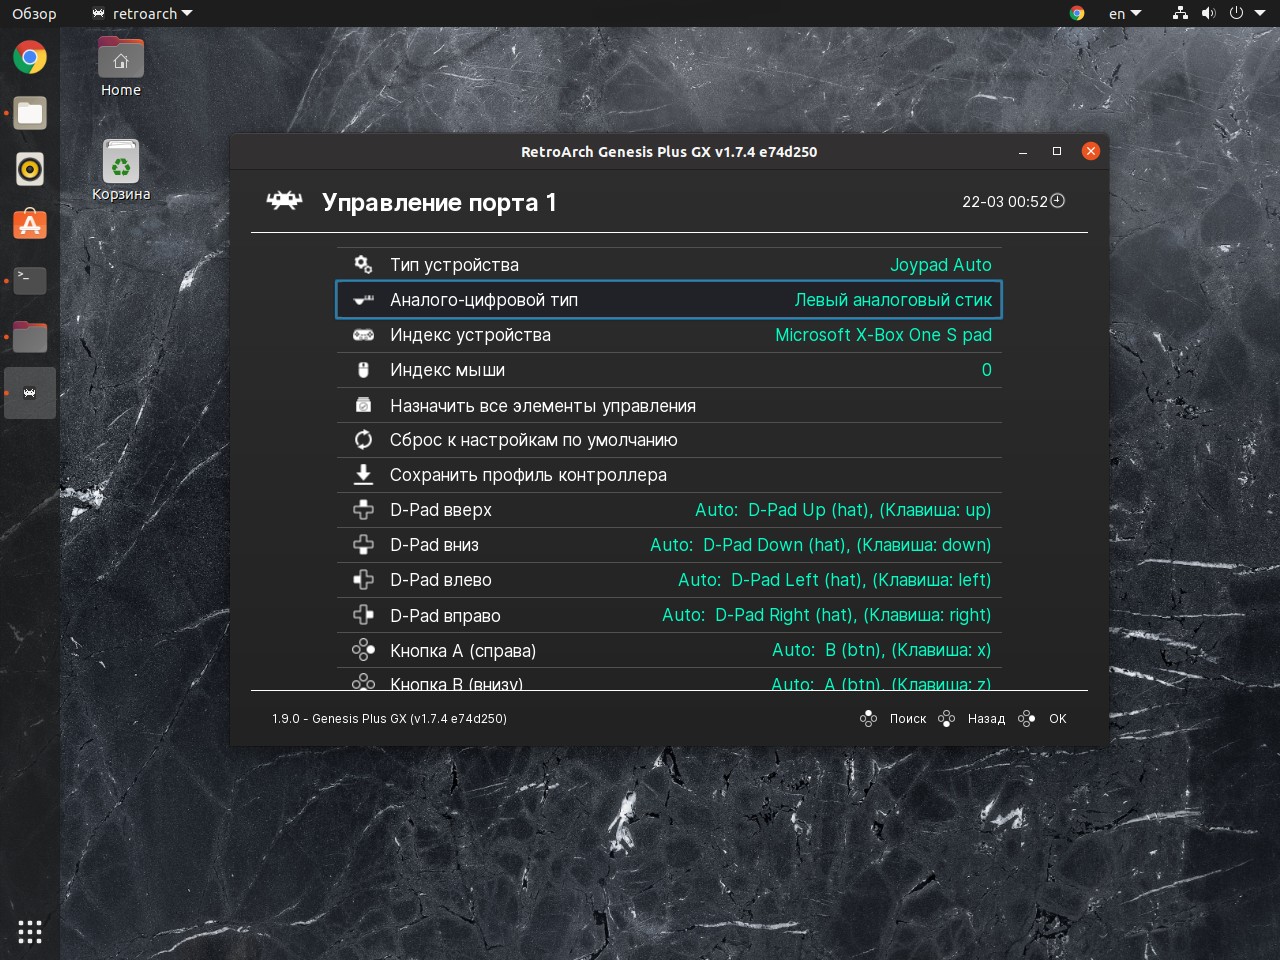
Task: Click the mouse icon beside Индекс мыши
Action: coord(363,370)
